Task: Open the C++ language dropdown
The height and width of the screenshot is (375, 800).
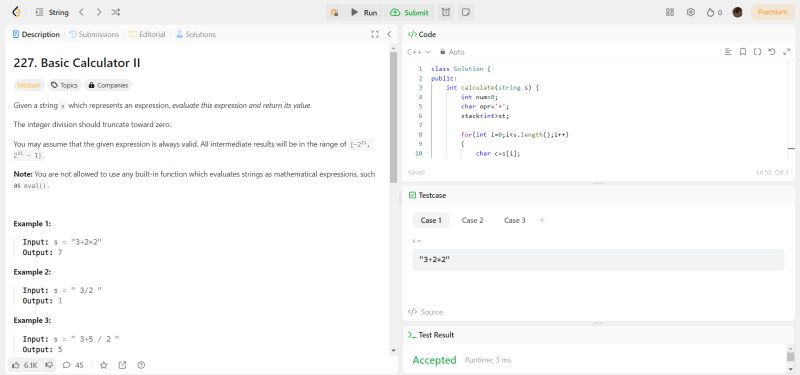Action: pyautogui.click(x=419, y=52)
